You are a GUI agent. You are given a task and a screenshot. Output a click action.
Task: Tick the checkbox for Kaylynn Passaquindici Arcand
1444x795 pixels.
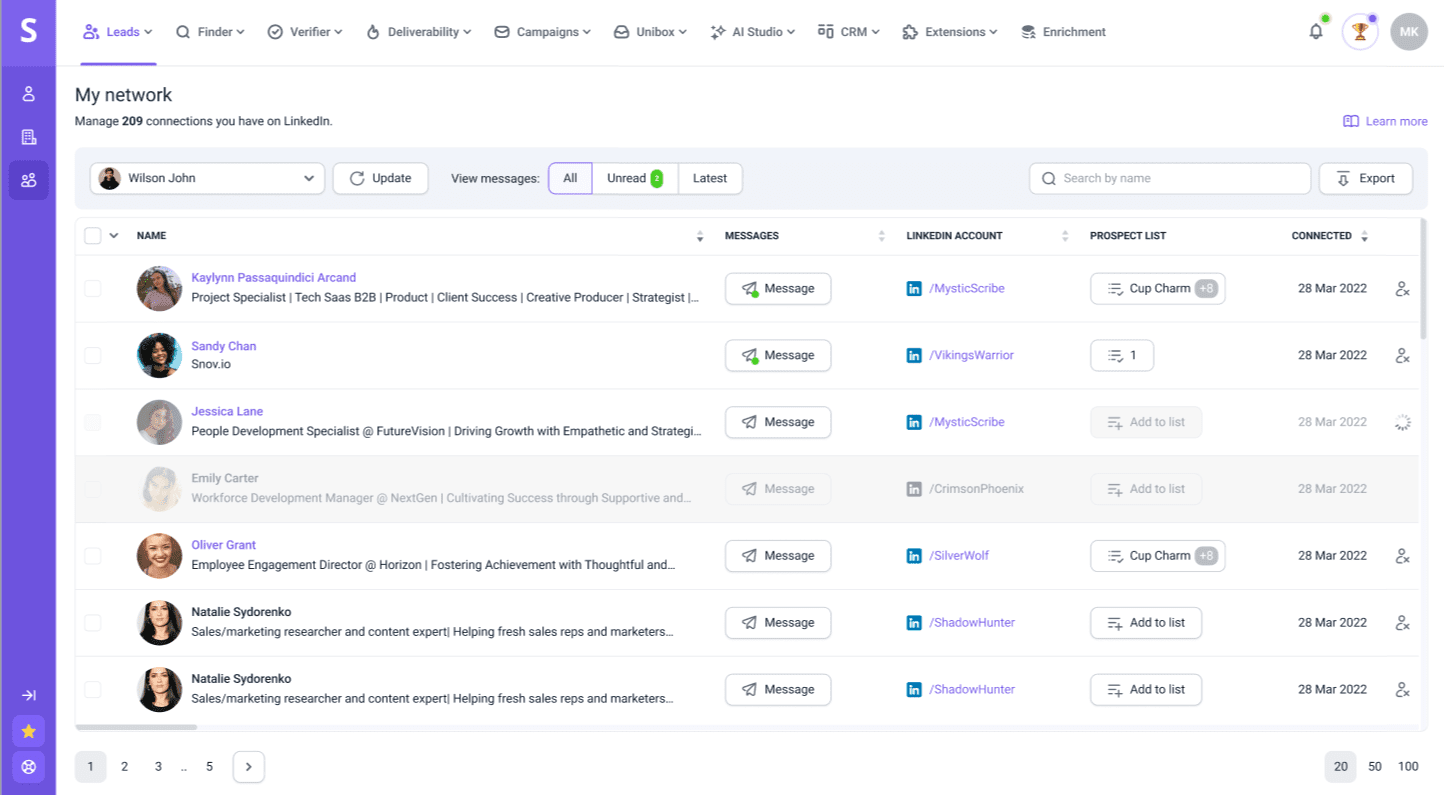[93, 289]
